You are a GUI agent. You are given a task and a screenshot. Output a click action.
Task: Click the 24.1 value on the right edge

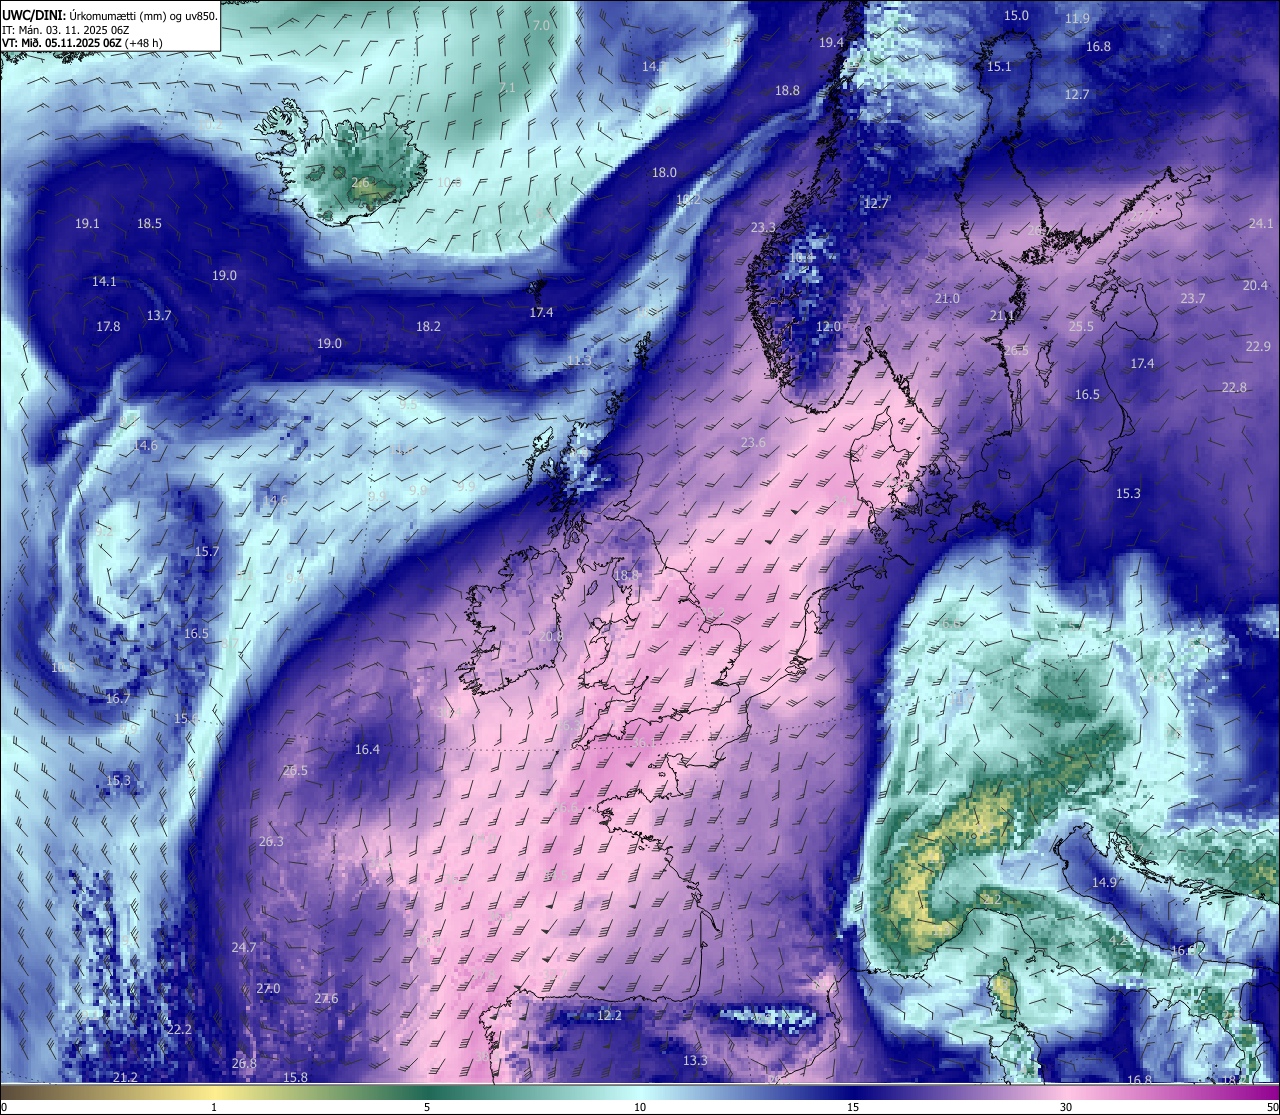coord(1261,224)
